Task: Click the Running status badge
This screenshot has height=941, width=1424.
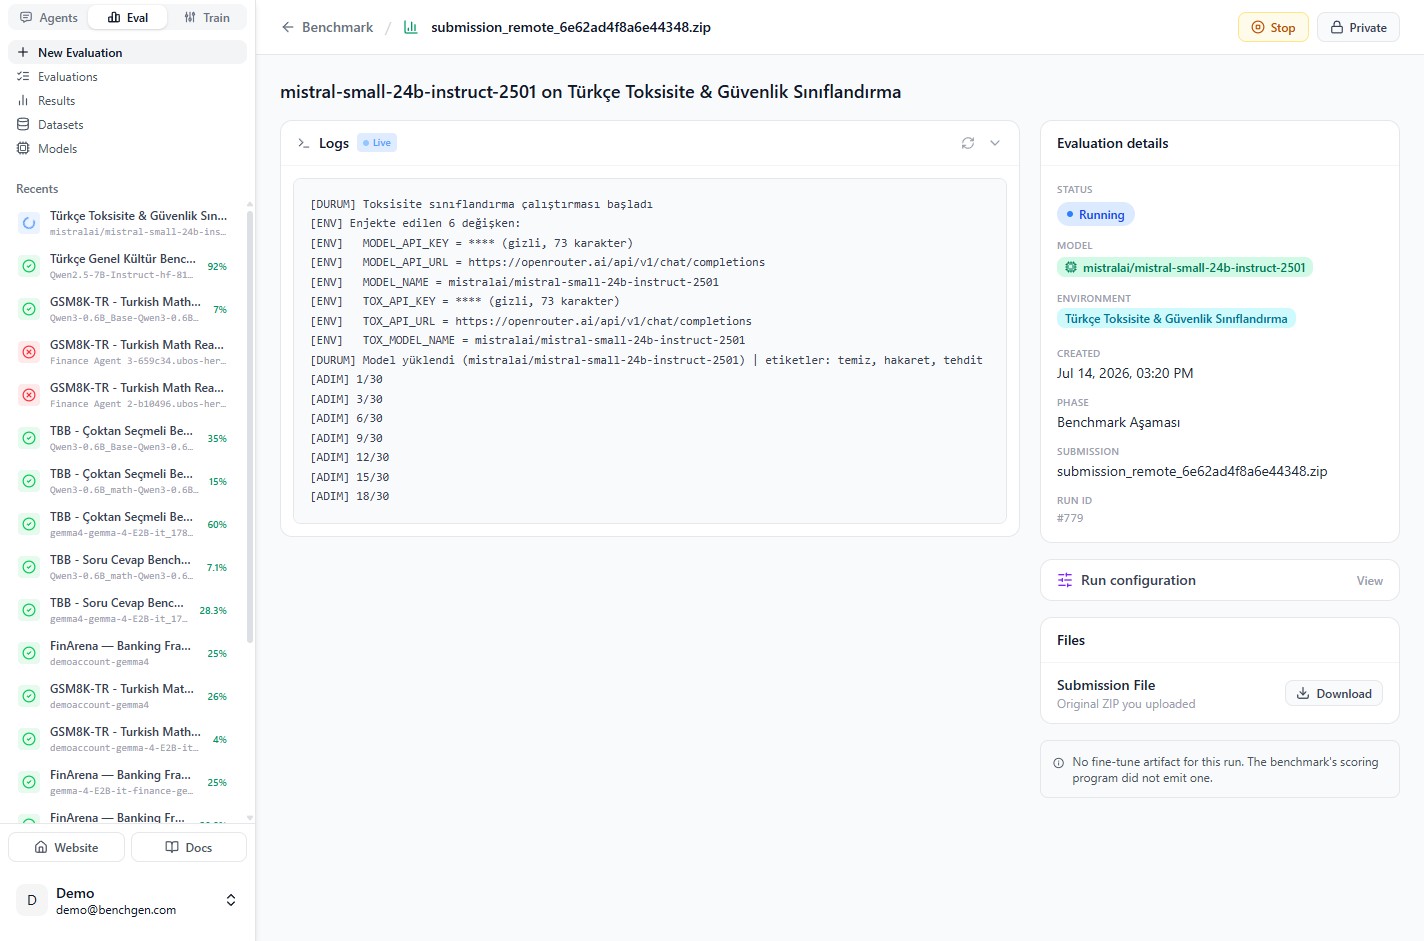Action: [1095, 214]
